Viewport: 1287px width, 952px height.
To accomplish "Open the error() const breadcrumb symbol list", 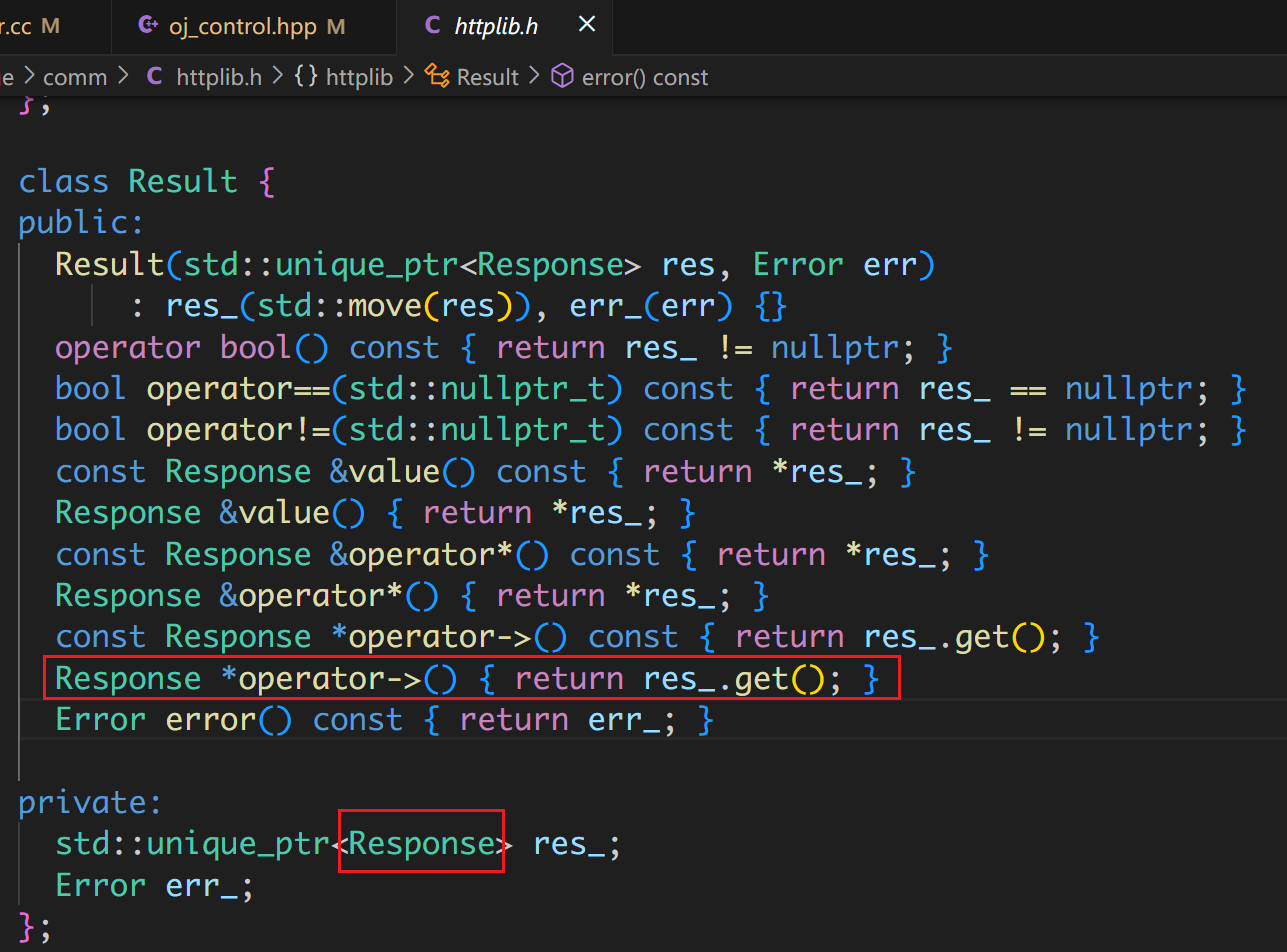I will (645, 77).
